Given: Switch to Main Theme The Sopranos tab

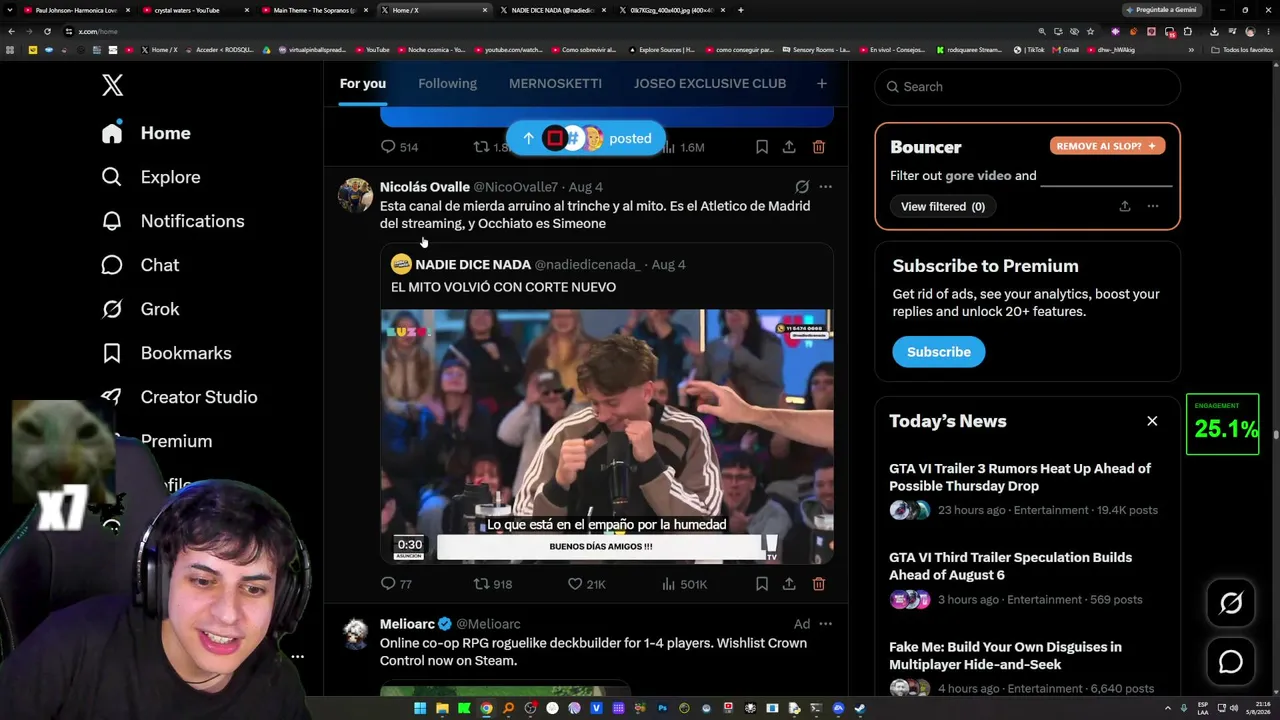Looking at the screenshot, I should pos(314,10).
